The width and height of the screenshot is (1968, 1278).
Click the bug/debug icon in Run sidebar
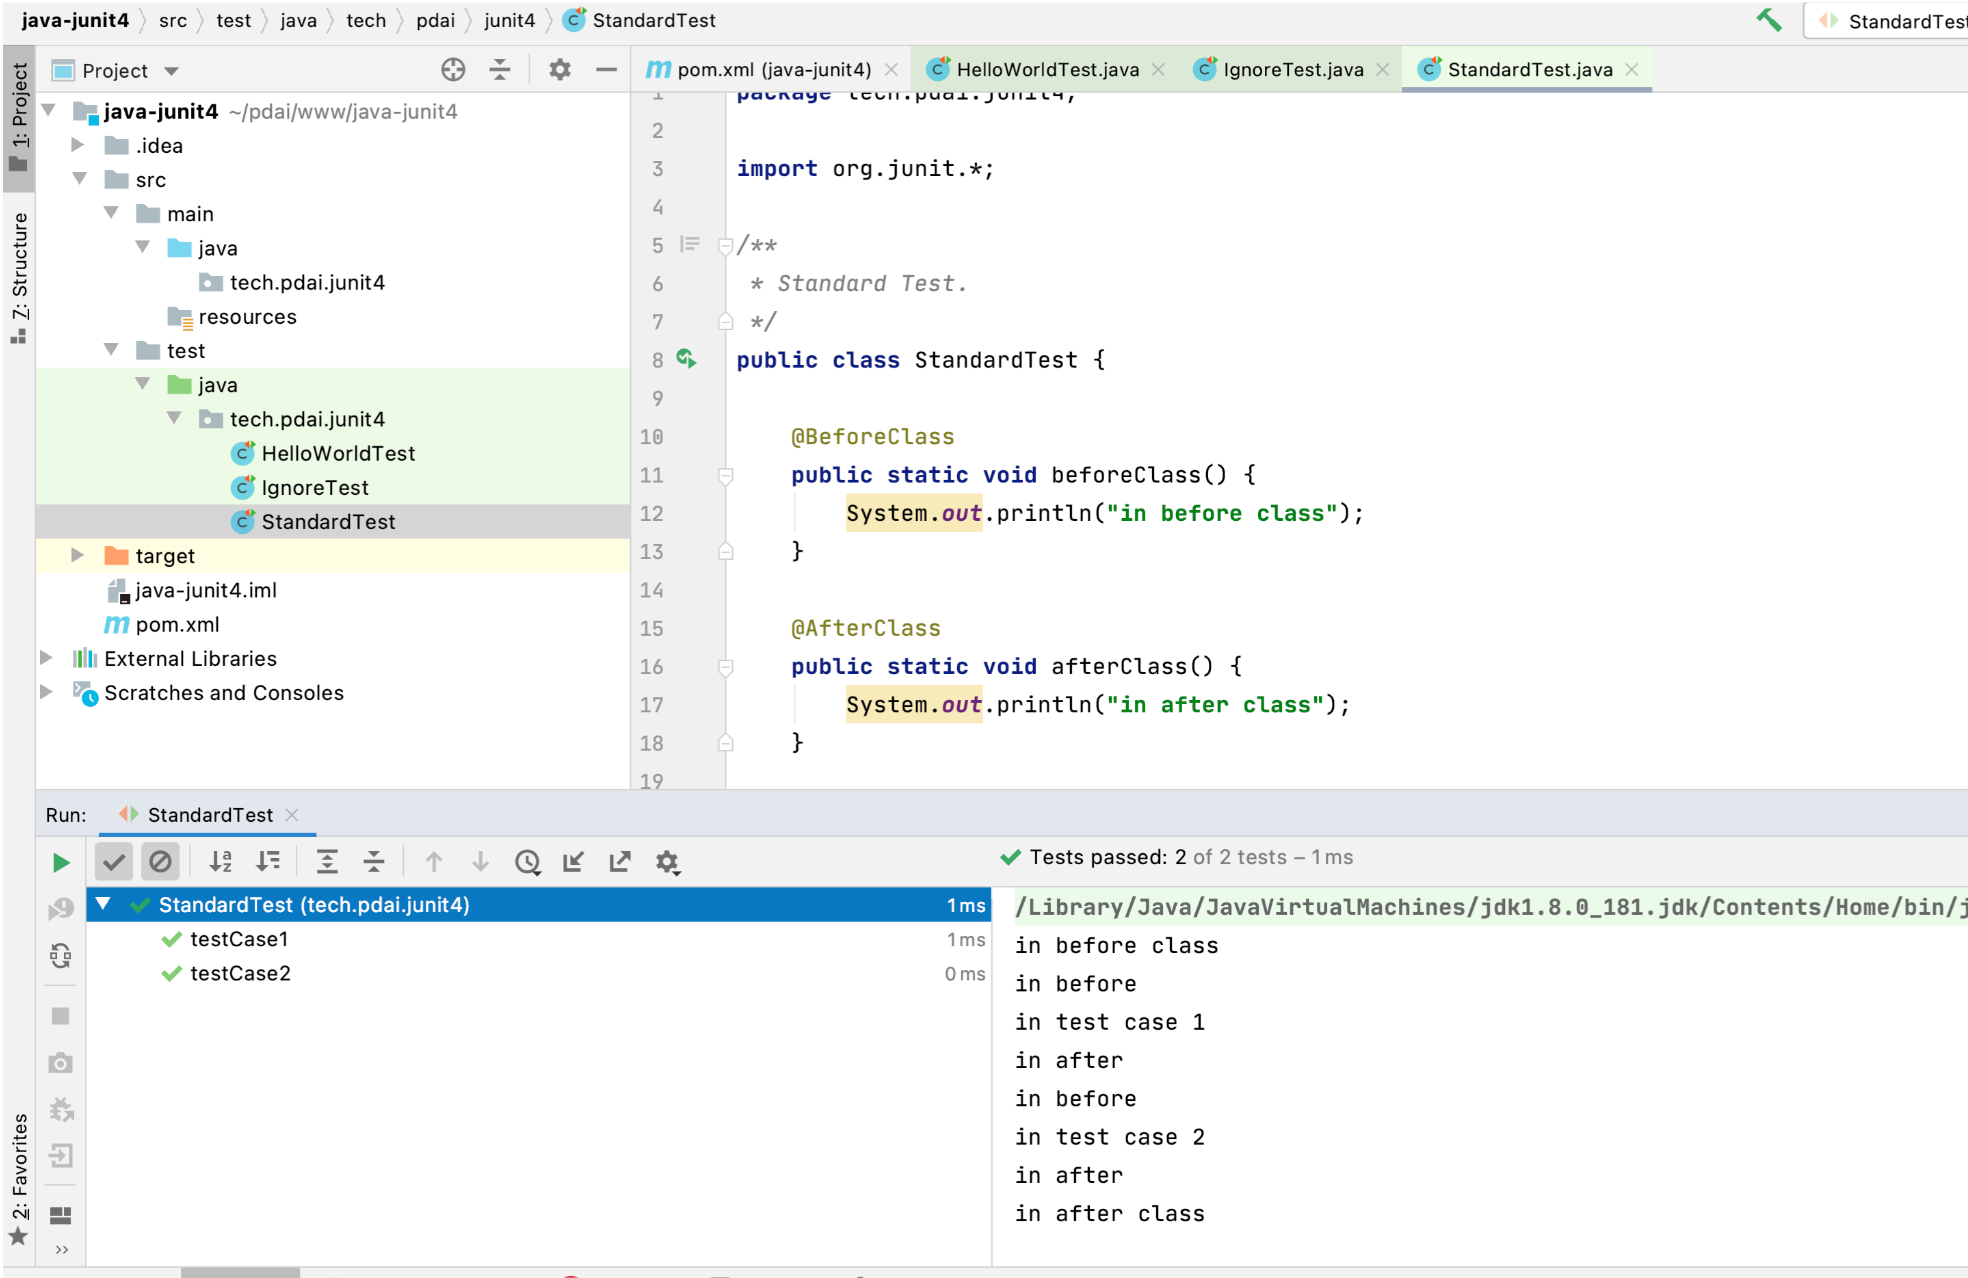click(61, 1109)
